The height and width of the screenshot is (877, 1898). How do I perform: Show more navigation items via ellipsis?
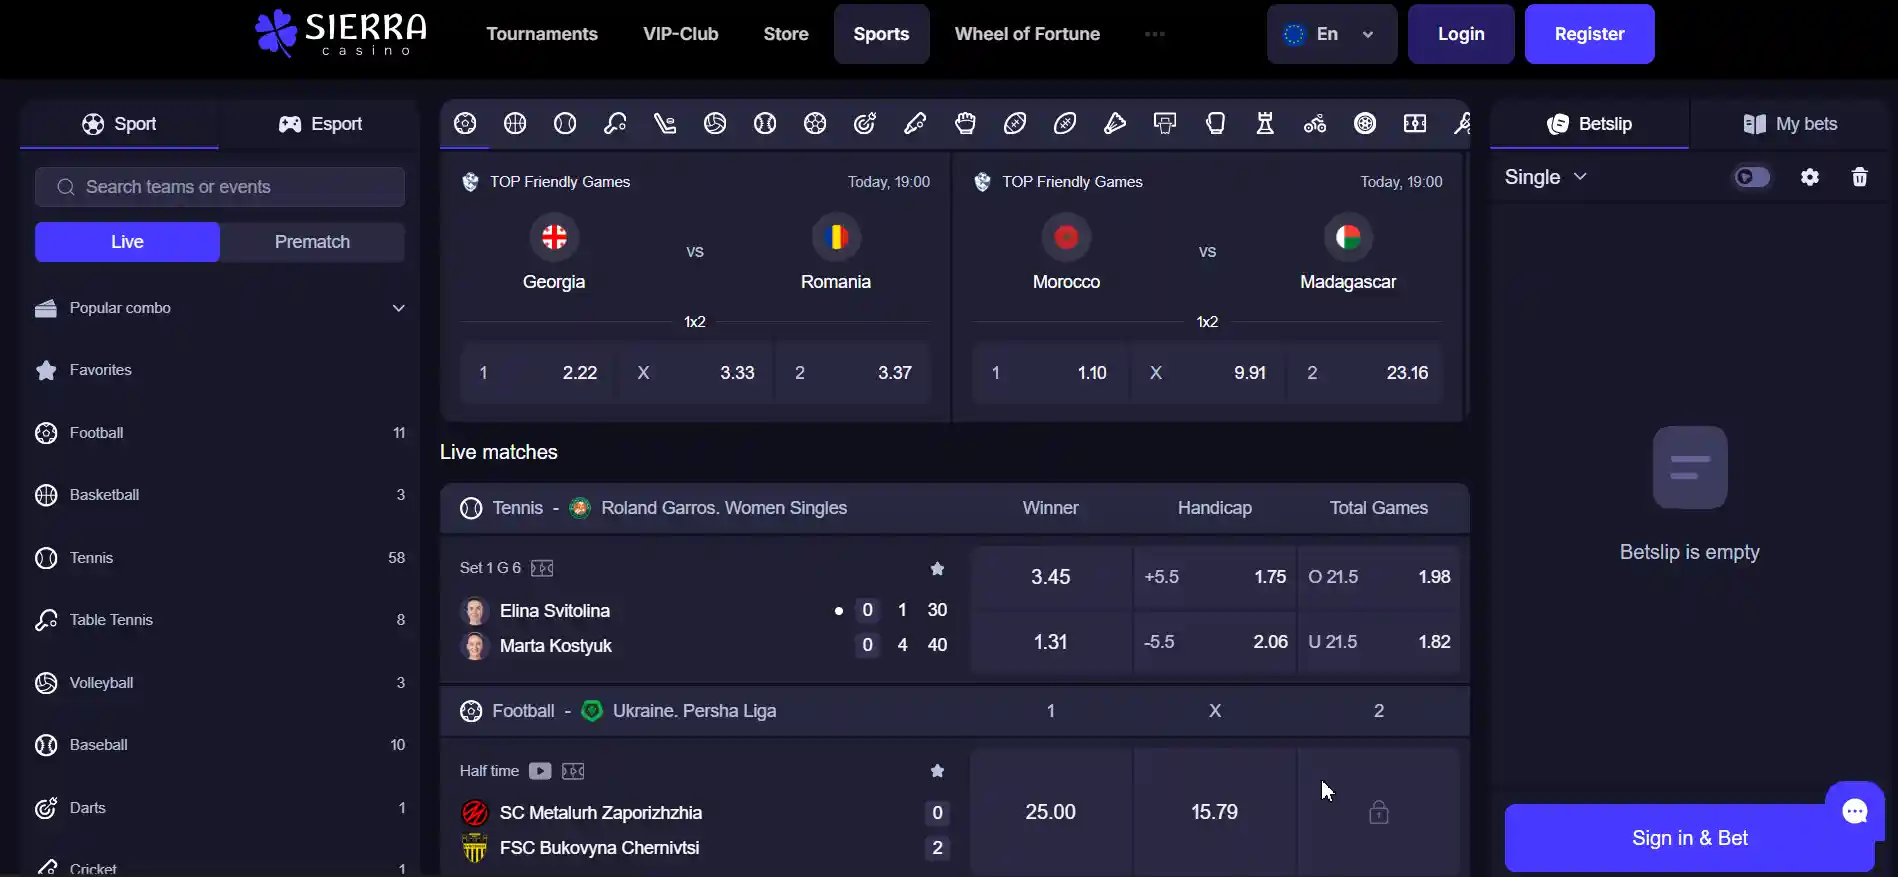coord(1155,34)
